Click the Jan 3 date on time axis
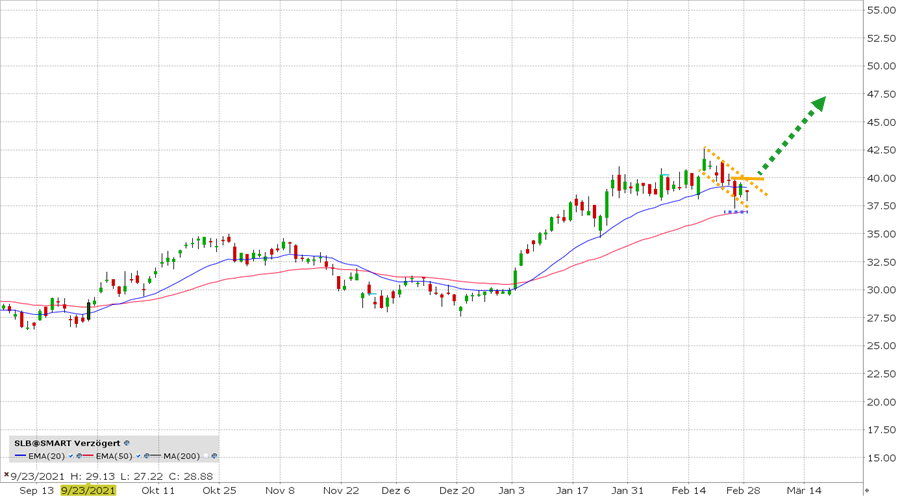This screenshot has height=500, width=900. [x=511, y=491]
